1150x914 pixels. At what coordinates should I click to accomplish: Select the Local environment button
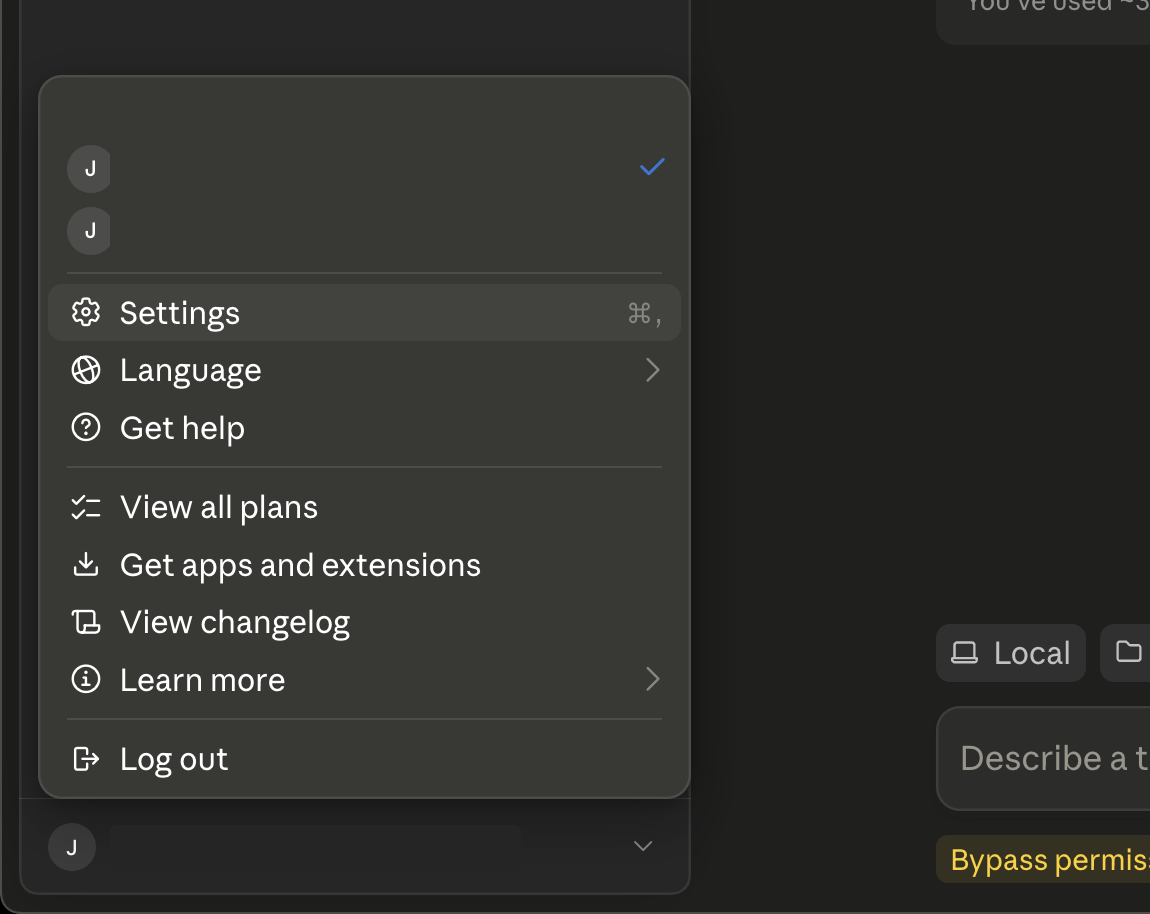[1011, 653]
